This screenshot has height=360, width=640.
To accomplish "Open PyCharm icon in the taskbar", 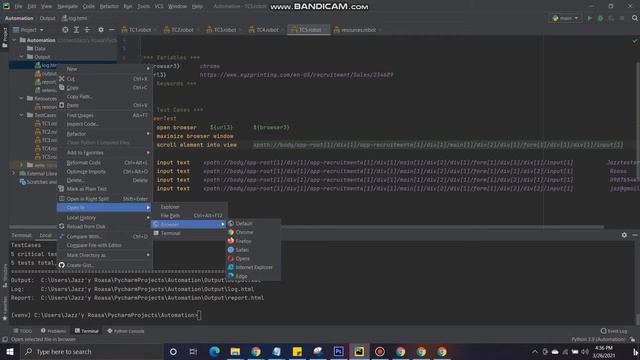I will [359, 351].
